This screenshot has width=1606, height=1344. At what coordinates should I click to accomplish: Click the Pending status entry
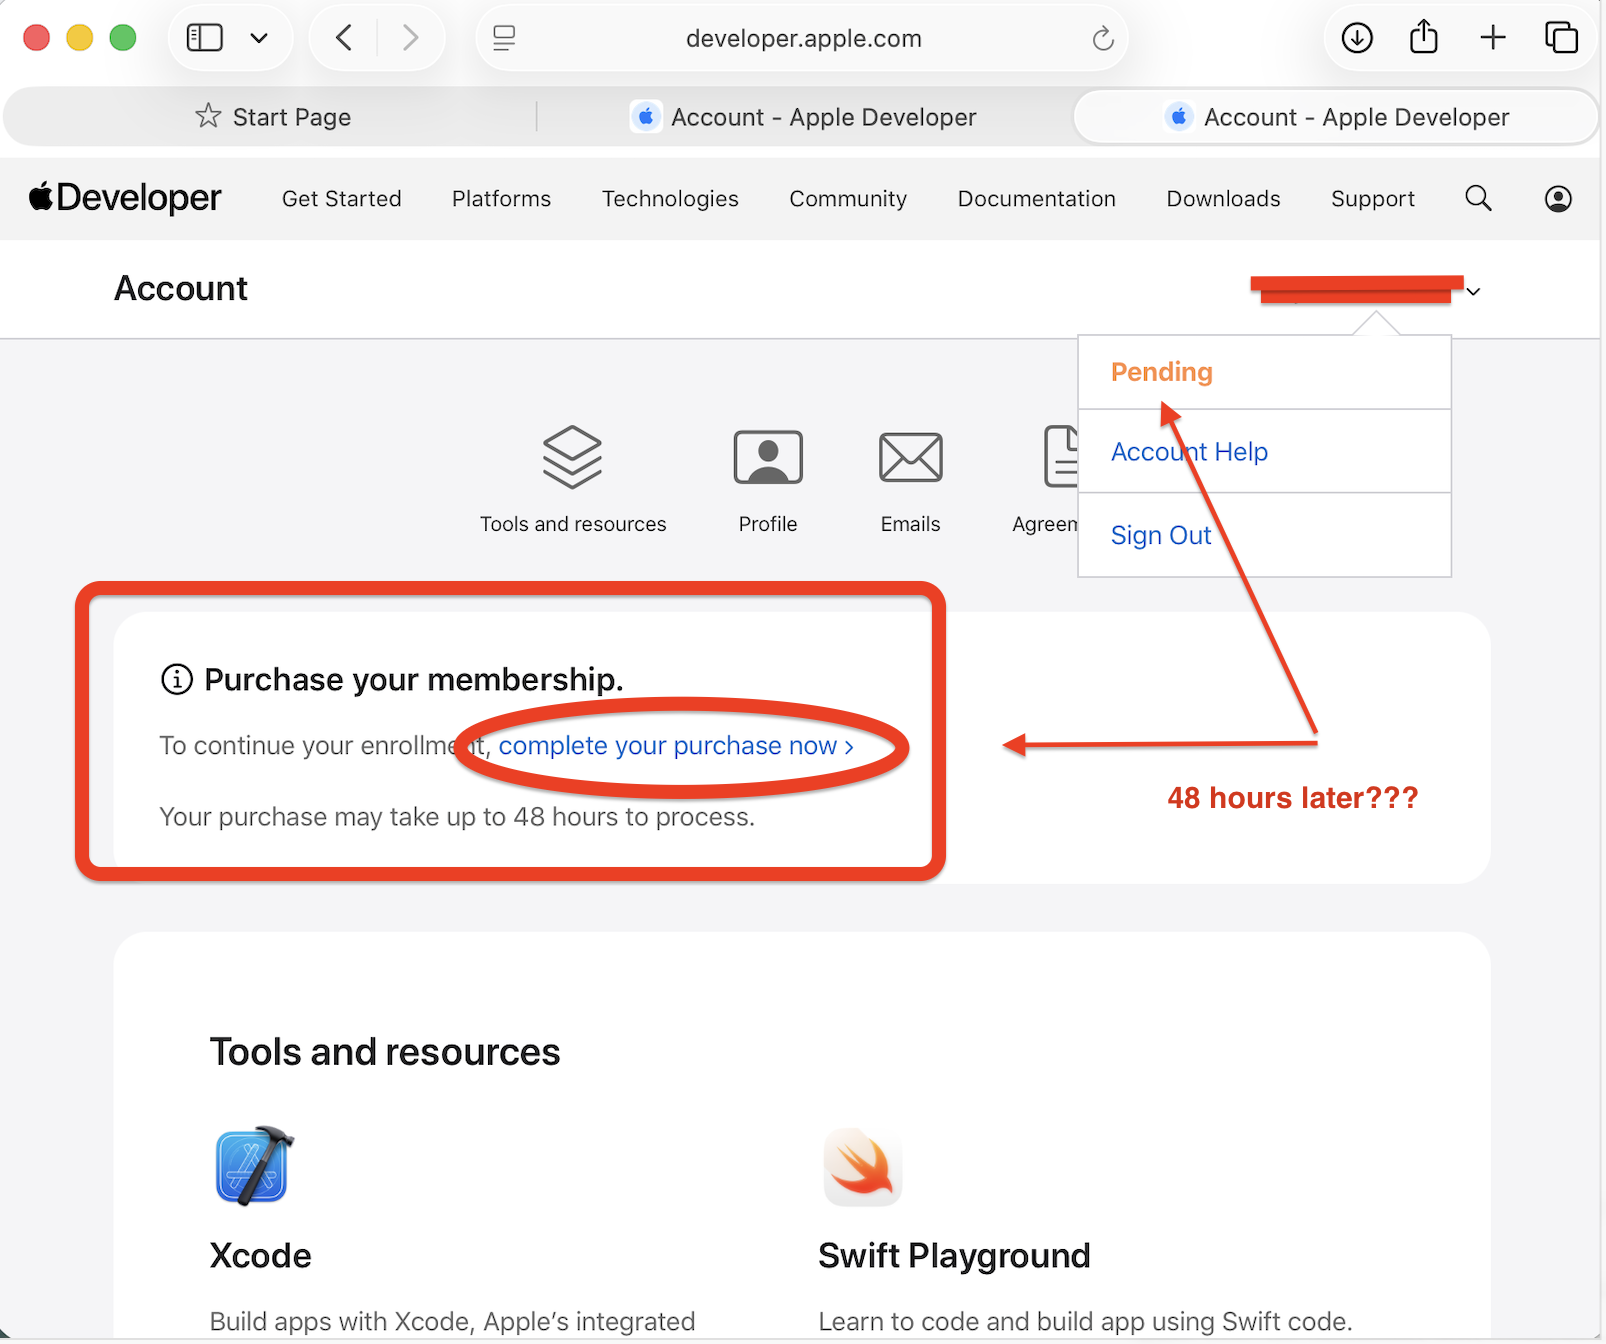[1161, 372]
